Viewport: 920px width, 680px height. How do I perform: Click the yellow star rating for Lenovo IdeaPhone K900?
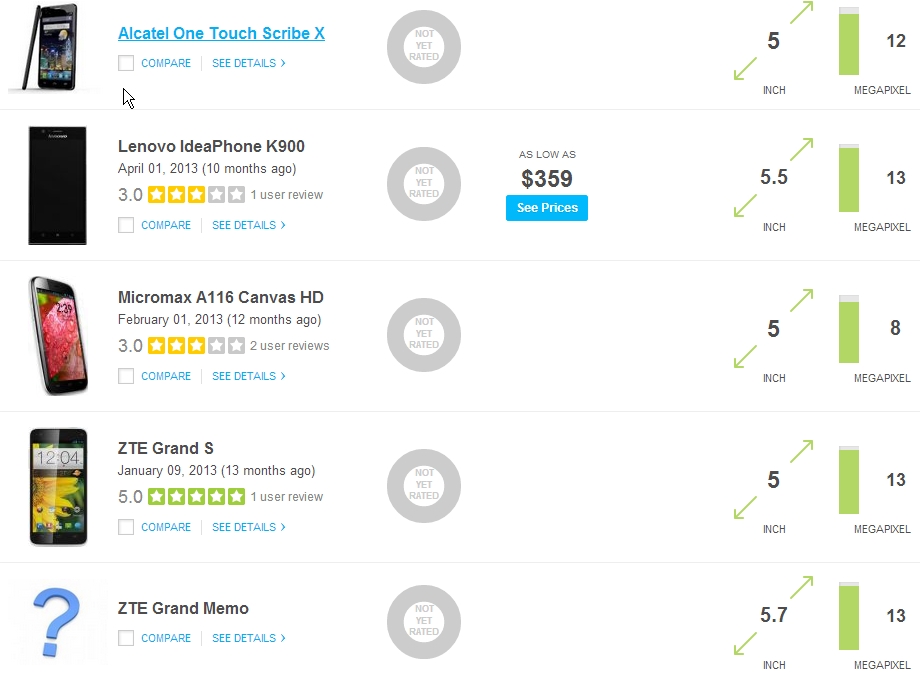[x=196, y=195]
